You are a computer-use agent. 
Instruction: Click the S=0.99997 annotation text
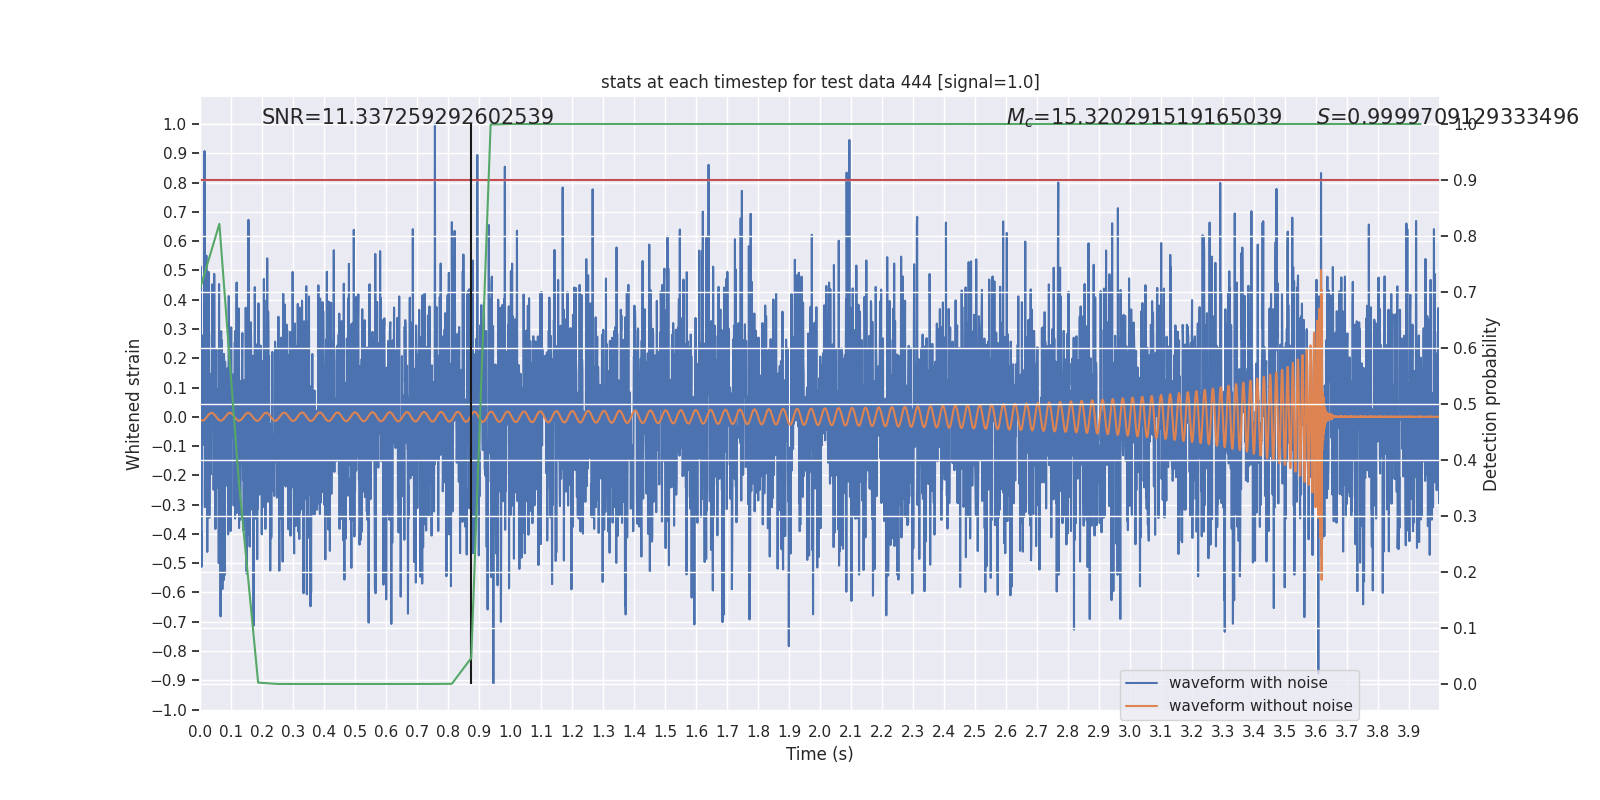tap(1448, 117)
